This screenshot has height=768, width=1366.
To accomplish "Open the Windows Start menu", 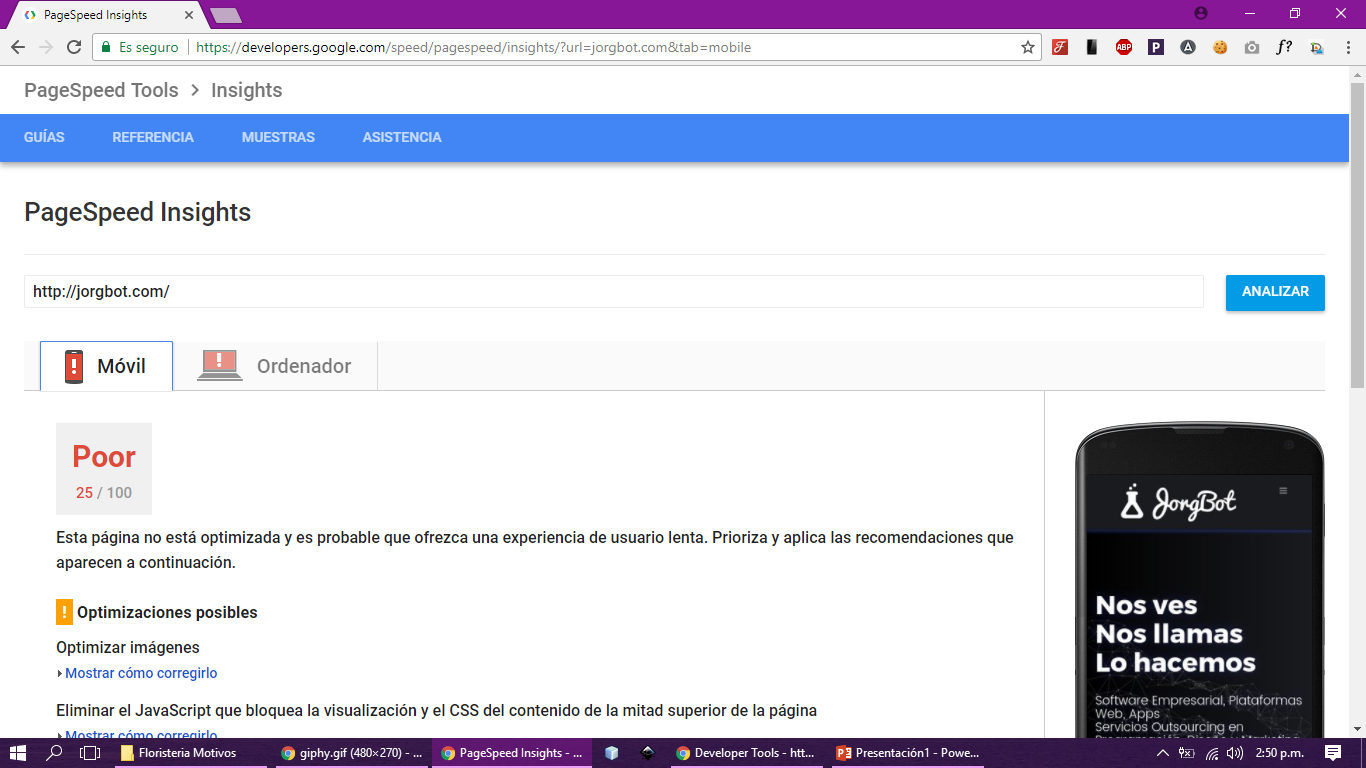I will pyautogui.click(x=18, y=753).
